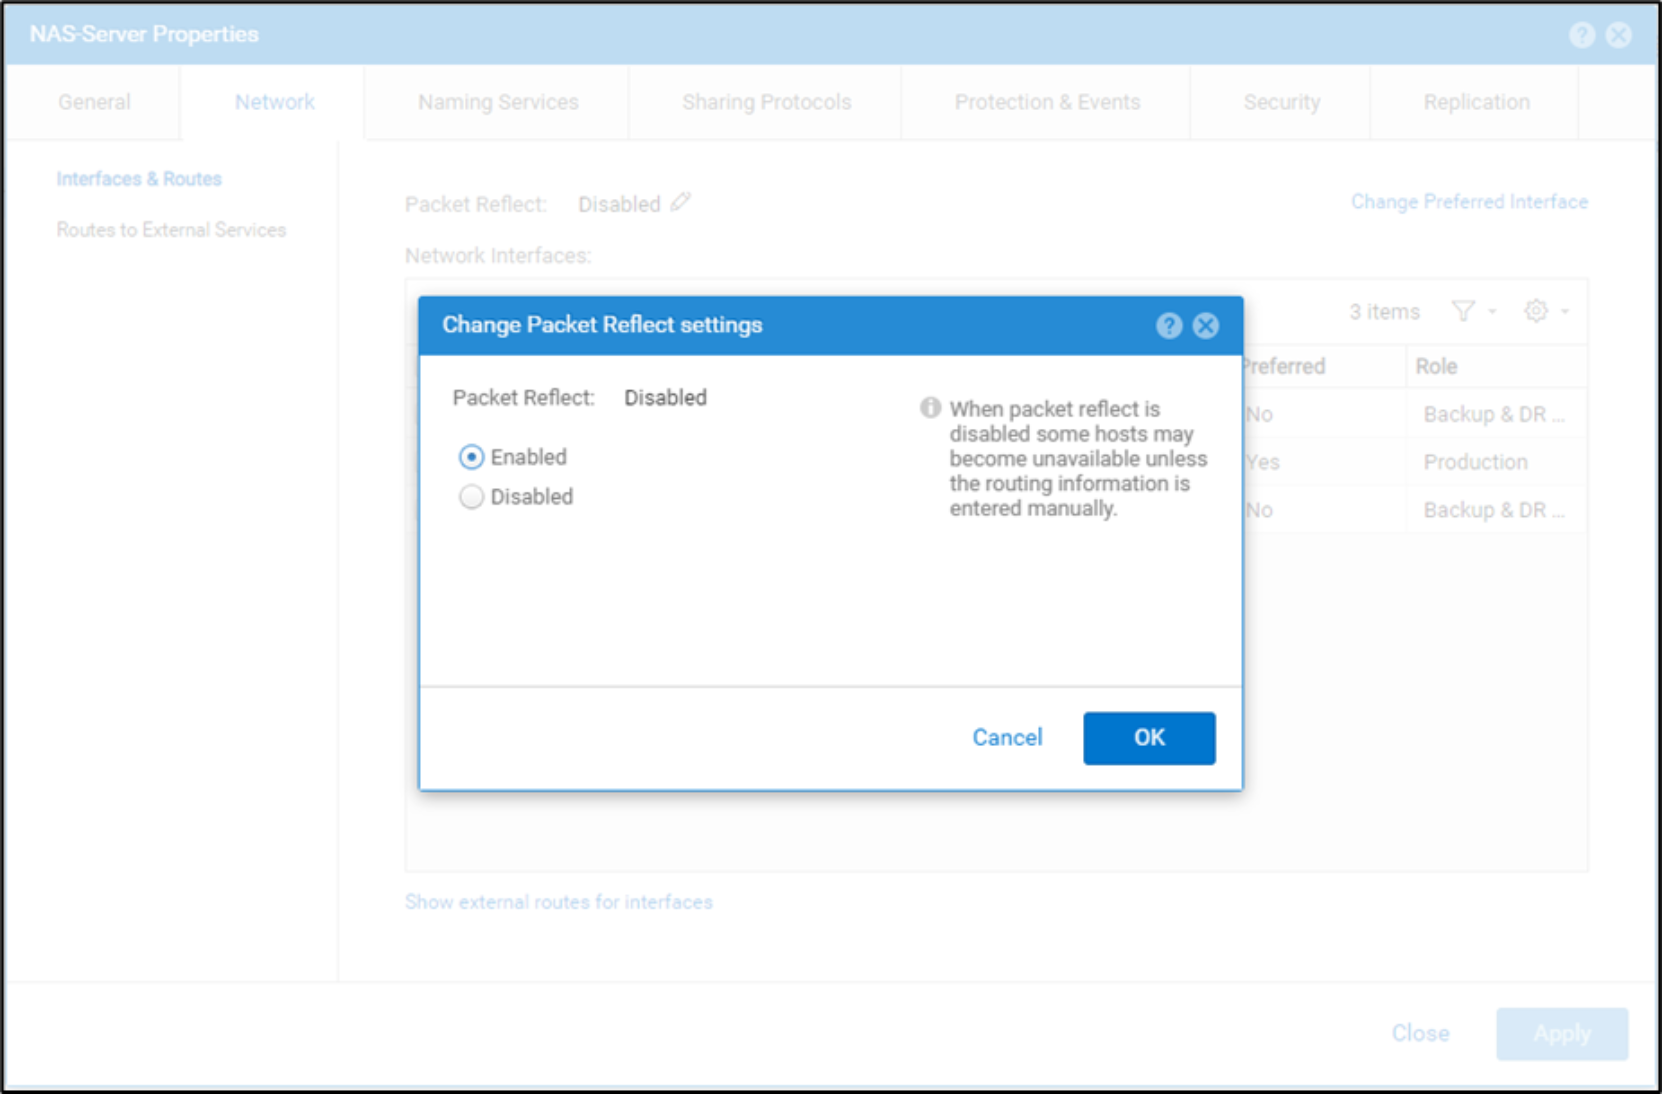
Task: Open the gear settings icon in the table
Action: click(x=1536, y=311)
